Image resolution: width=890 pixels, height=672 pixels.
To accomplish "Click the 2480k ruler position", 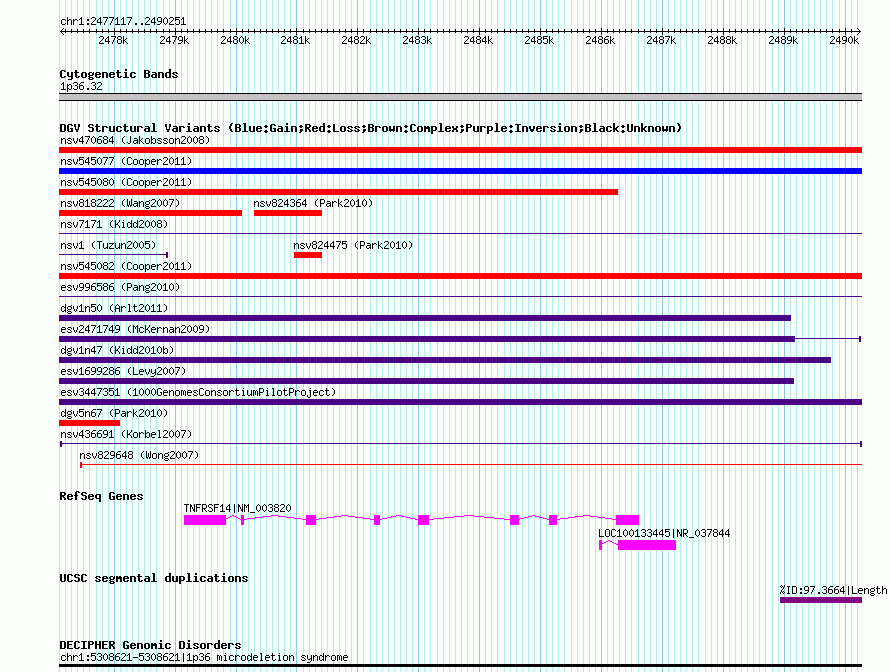I will [235, 40].
